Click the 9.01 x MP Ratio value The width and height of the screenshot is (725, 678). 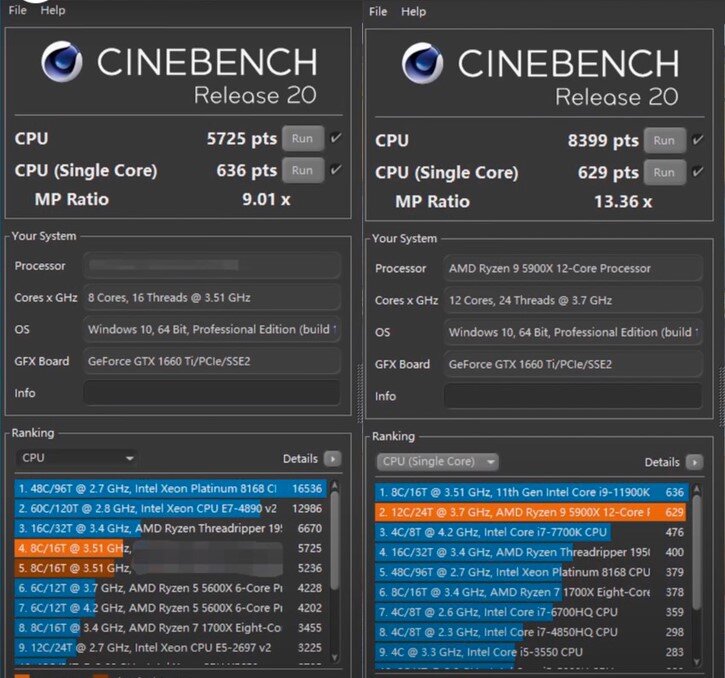coord(266,199)
